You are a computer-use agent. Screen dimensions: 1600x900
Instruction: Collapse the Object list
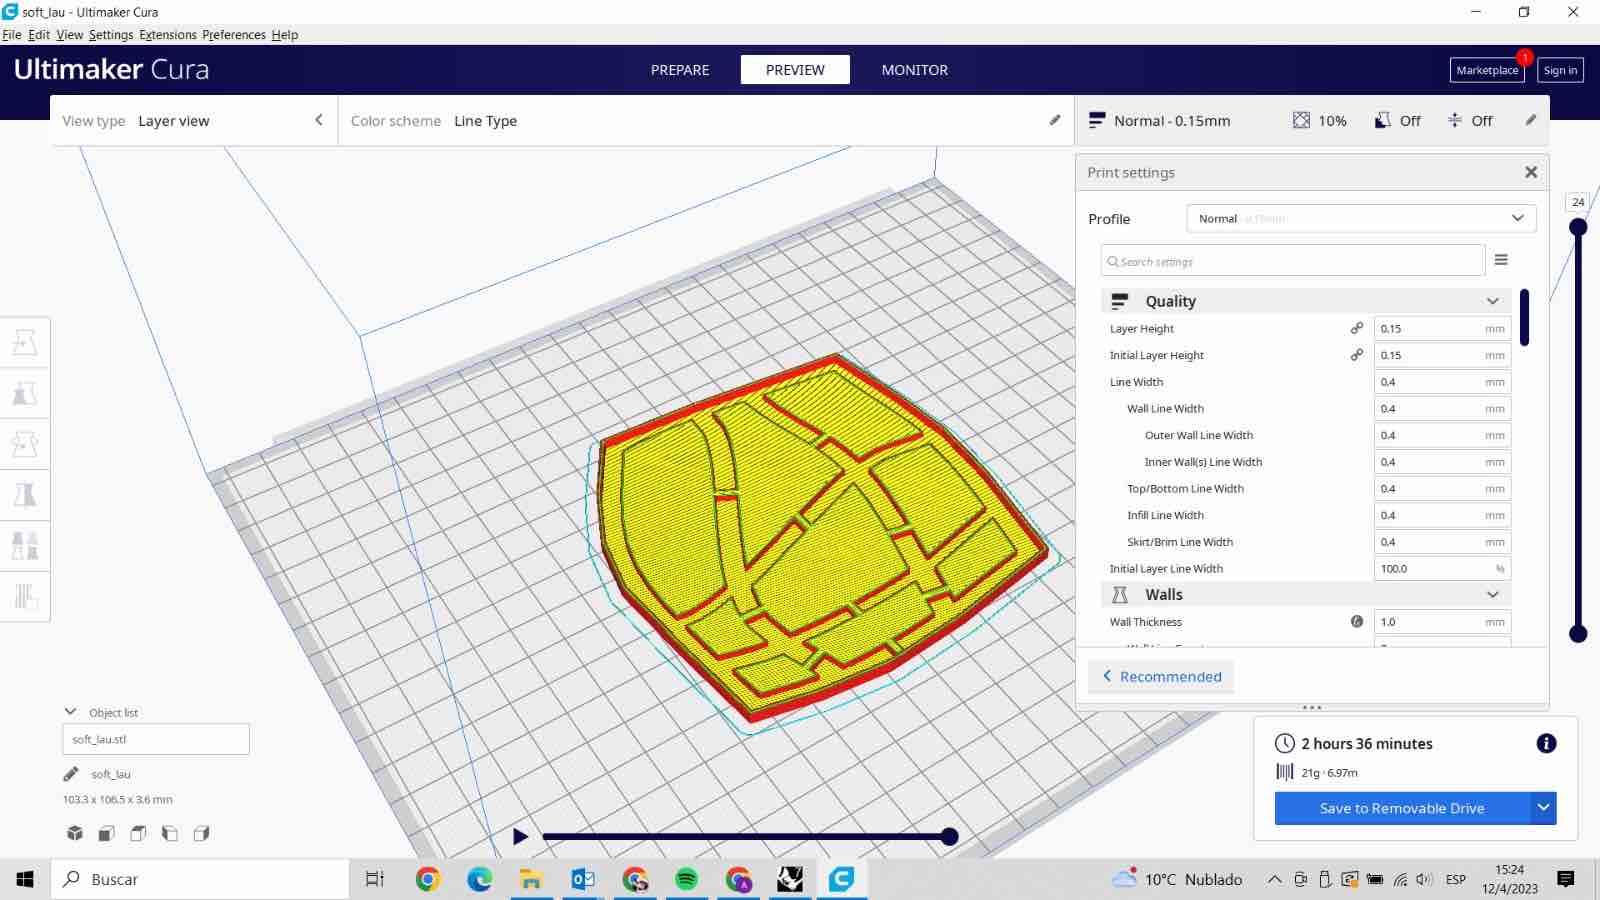[x=70, y=712]
